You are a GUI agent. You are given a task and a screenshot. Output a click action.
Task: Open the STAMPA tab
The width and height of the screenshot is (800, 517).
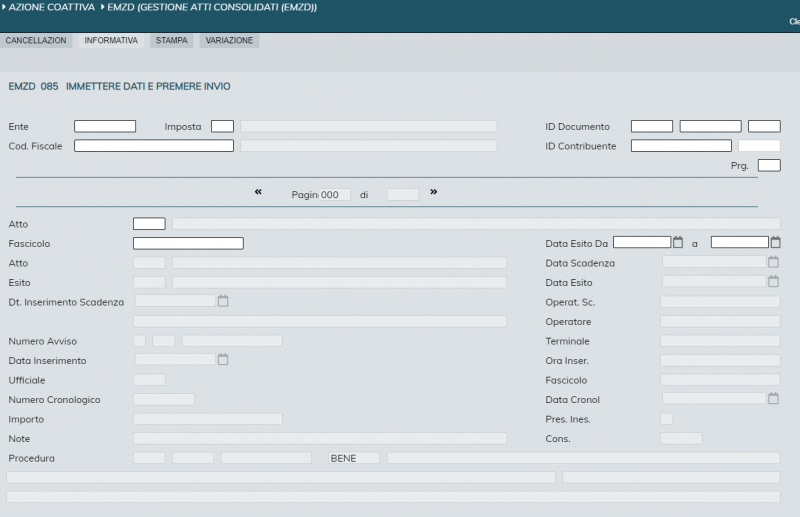(x=171, y=41)
